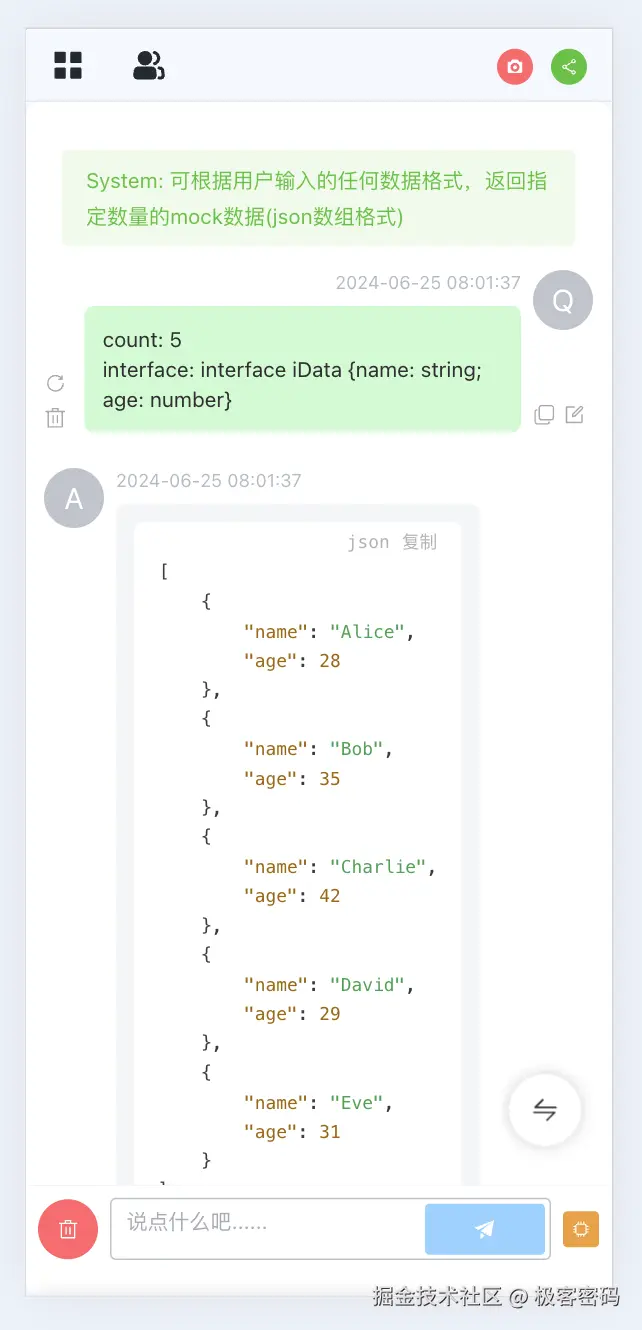Open settings via the orange gear icon

click(581, 1229)
